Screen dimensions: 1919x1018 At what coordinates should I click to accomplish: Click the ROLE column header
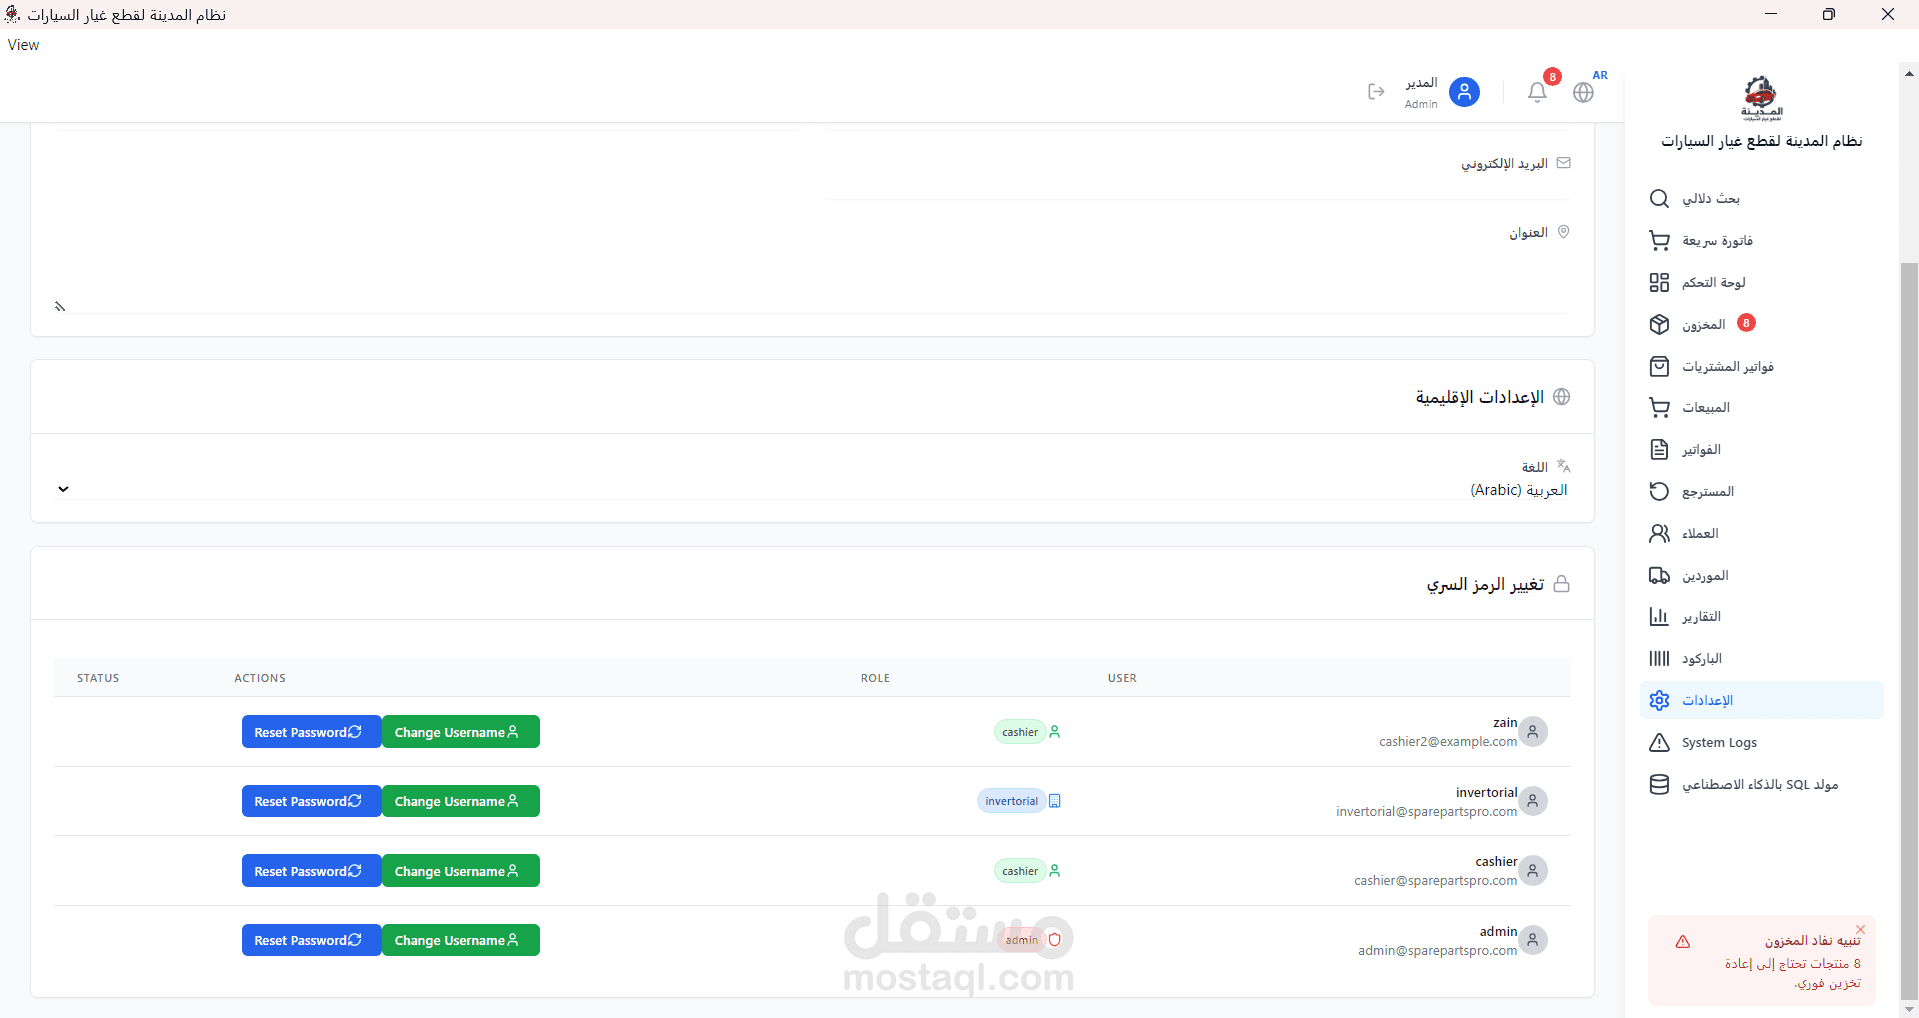[875, 678]
